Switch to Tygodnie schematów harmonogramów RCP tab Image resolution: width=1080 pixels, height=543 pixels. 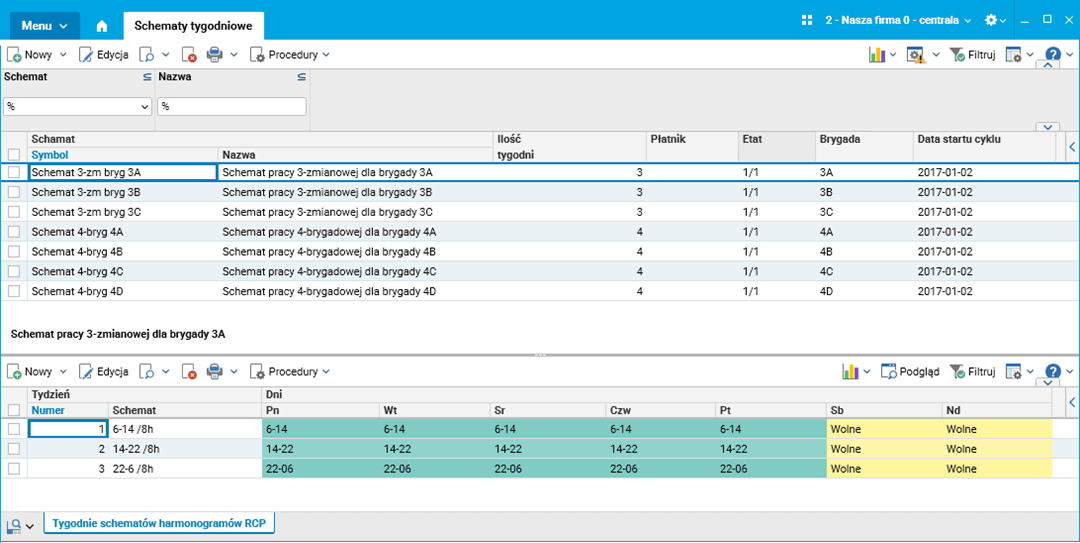pos(159,523)
